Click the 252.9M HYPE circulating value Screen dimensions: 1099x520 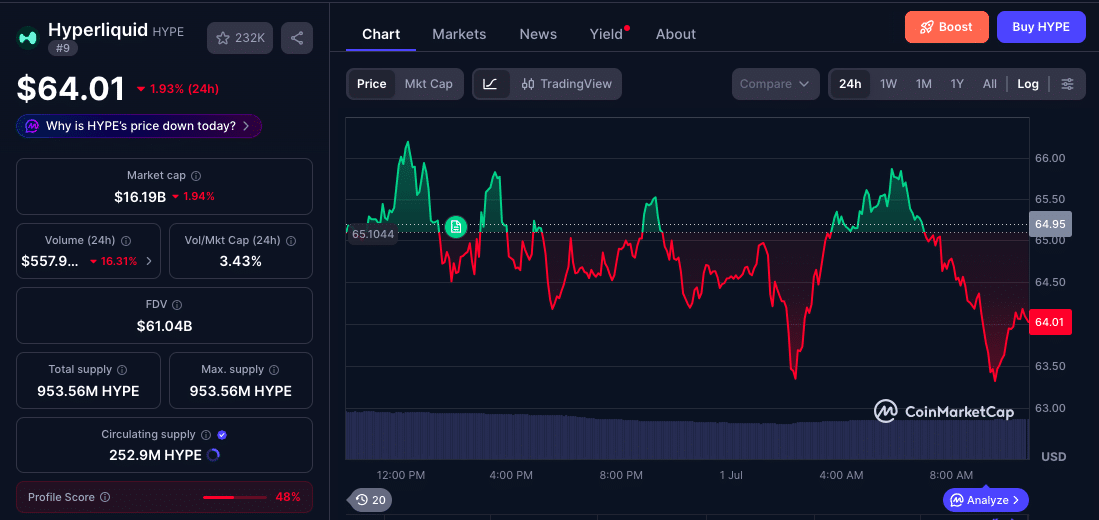point(155,455)
